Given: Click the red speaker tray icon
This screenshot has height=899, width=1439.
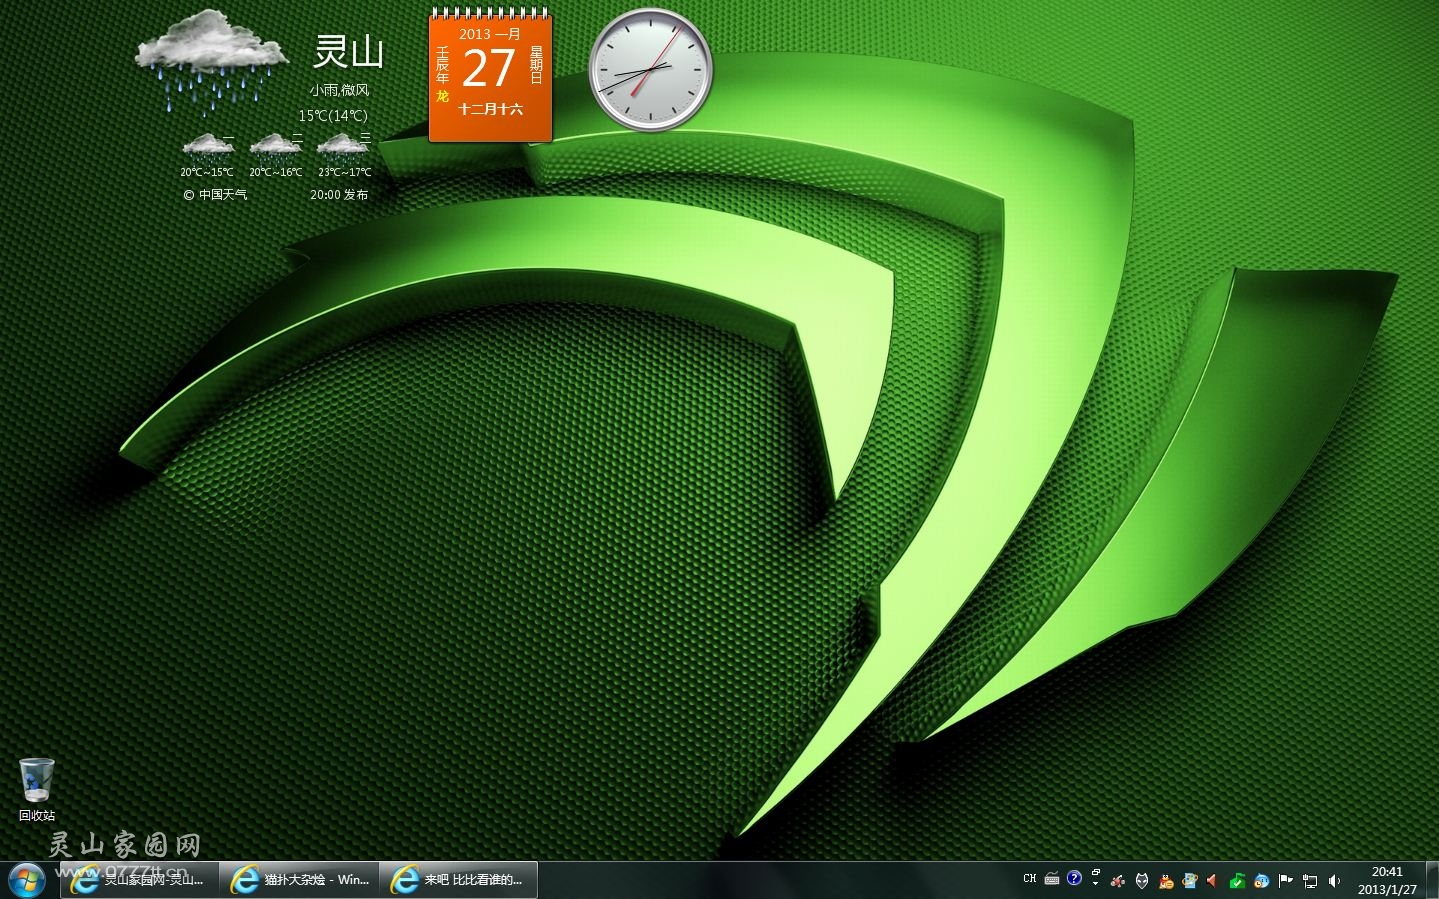Looking at the screenshot, I should pyautogui.click(x=1211, y=881).
